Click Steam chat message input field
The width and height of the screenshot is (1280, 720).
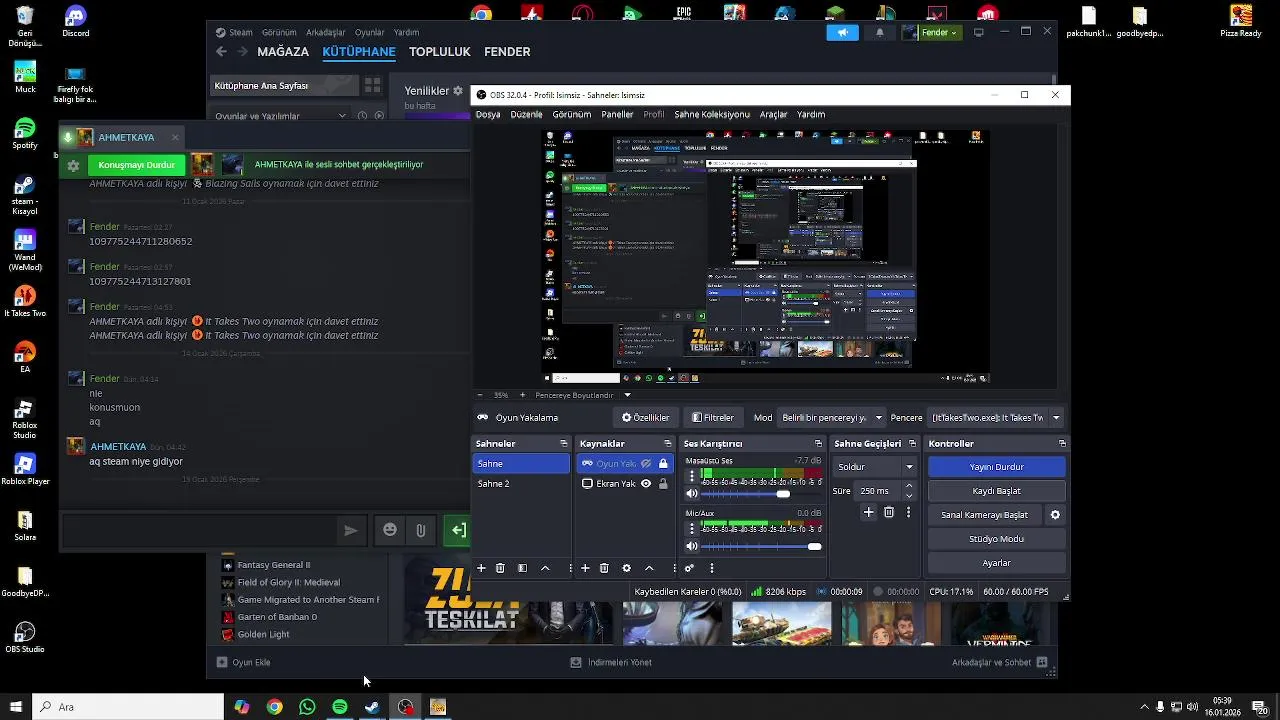(200, 530)
